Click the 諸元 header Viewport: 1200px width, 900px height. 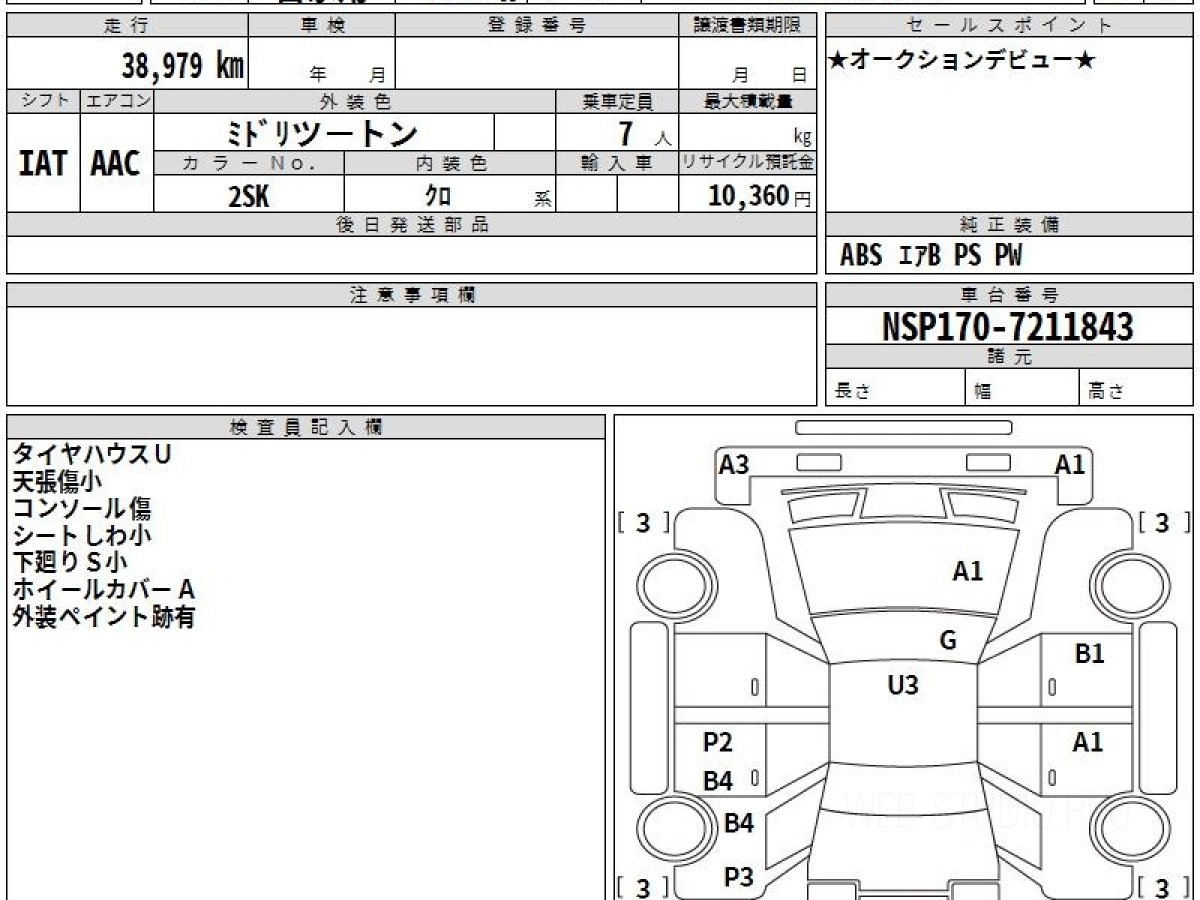pyautogui.click(x=1009, y=357)
